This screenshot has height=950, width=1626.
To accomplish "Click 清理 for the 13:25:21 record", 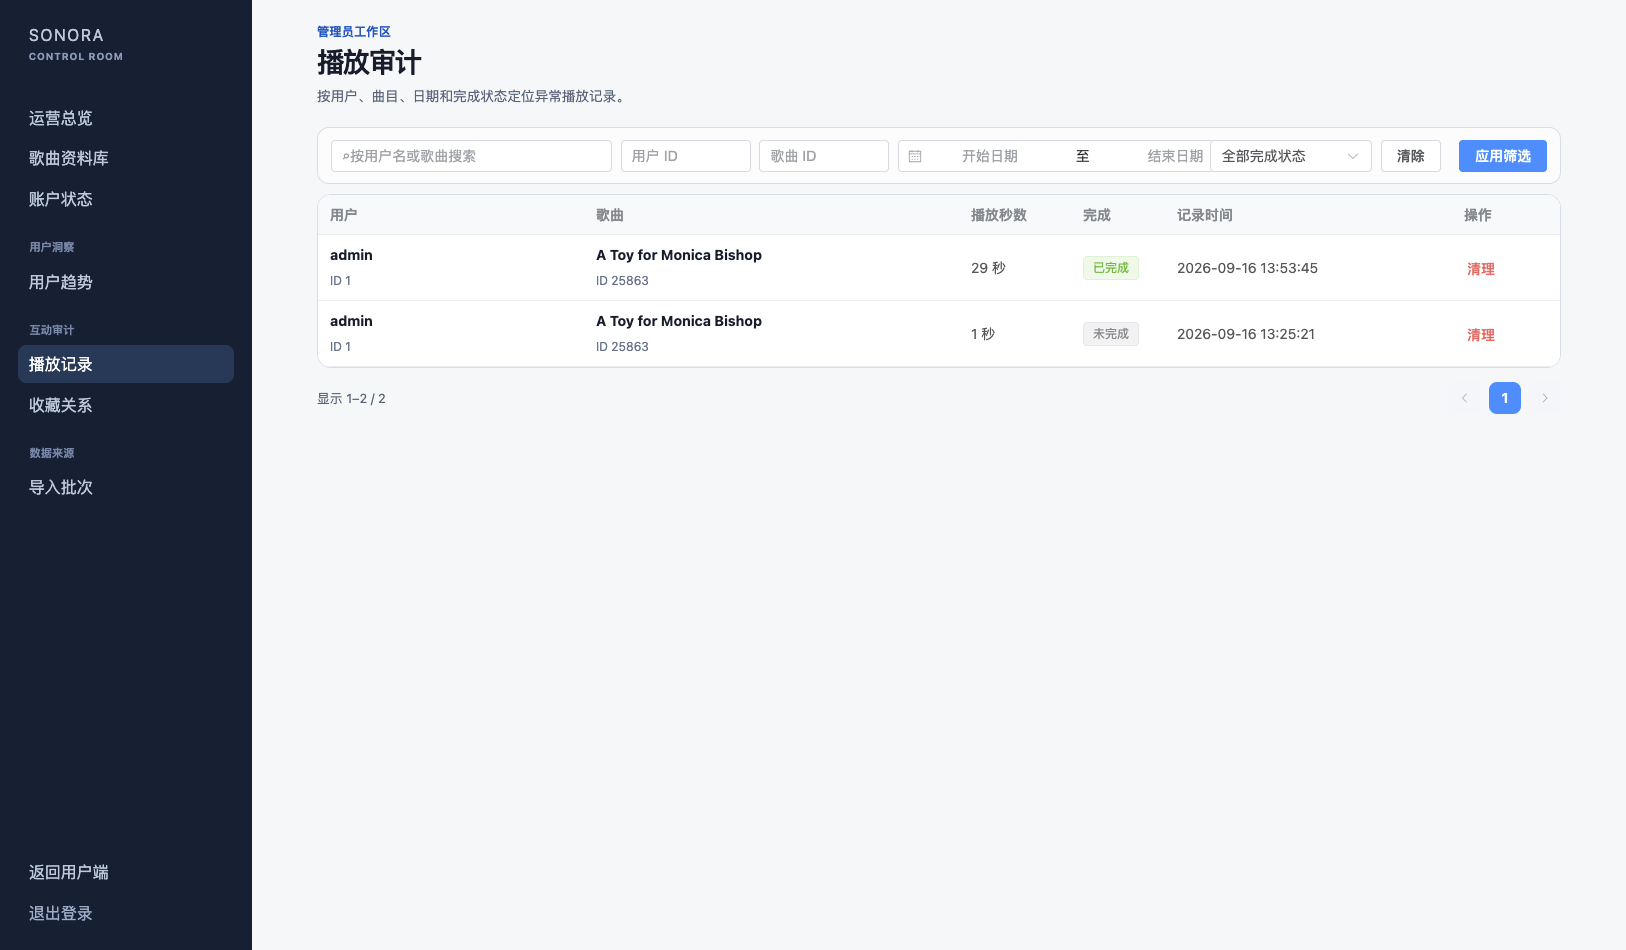I will [x=1481, y=335].
